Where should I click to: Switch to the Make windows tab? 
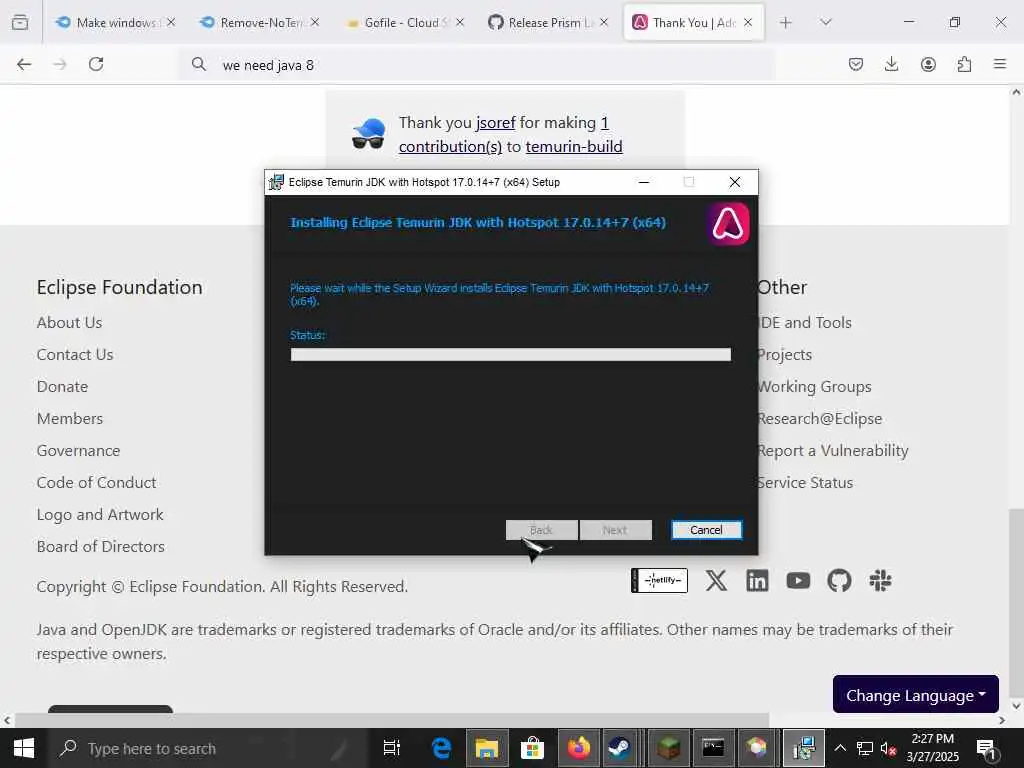coord(116,22)
